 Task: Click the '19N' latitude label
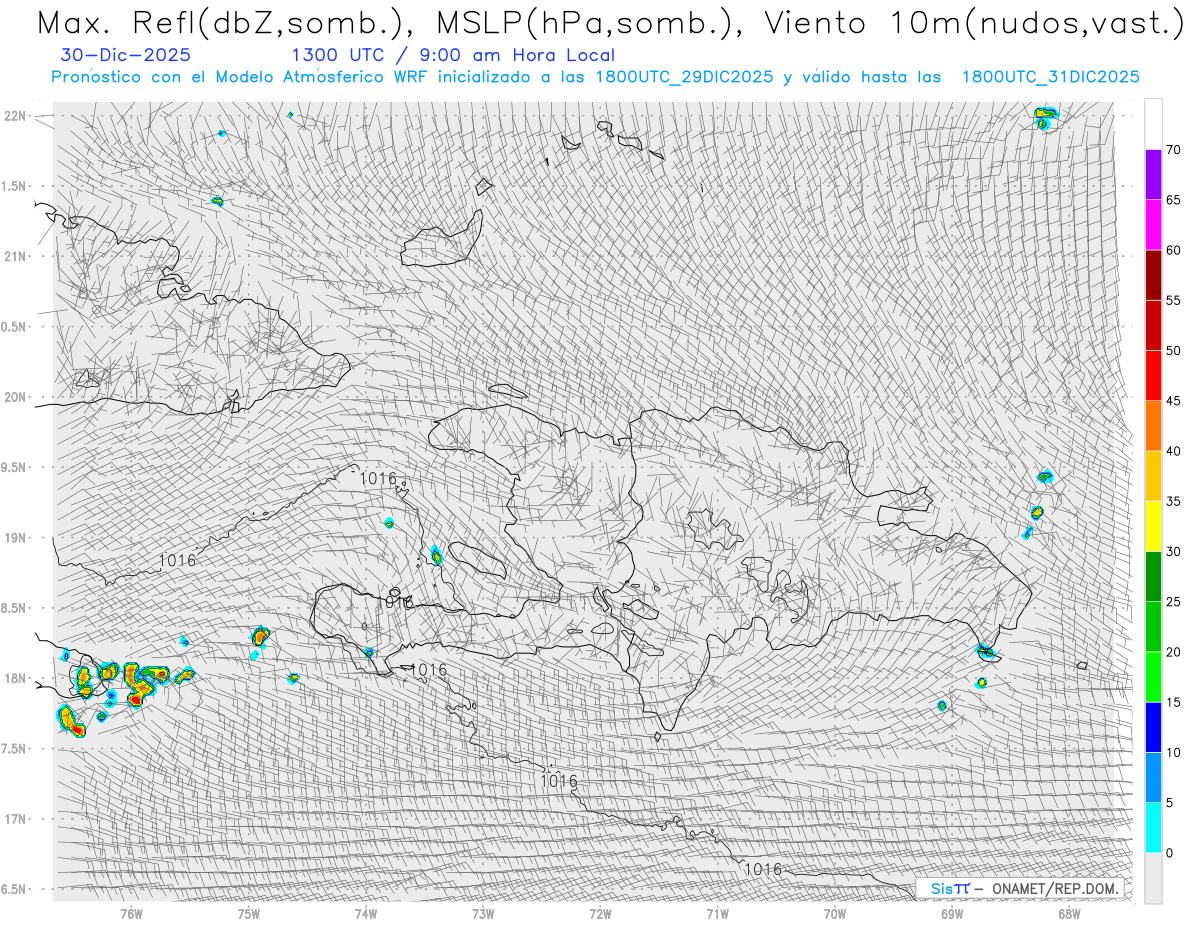[15, 537]
